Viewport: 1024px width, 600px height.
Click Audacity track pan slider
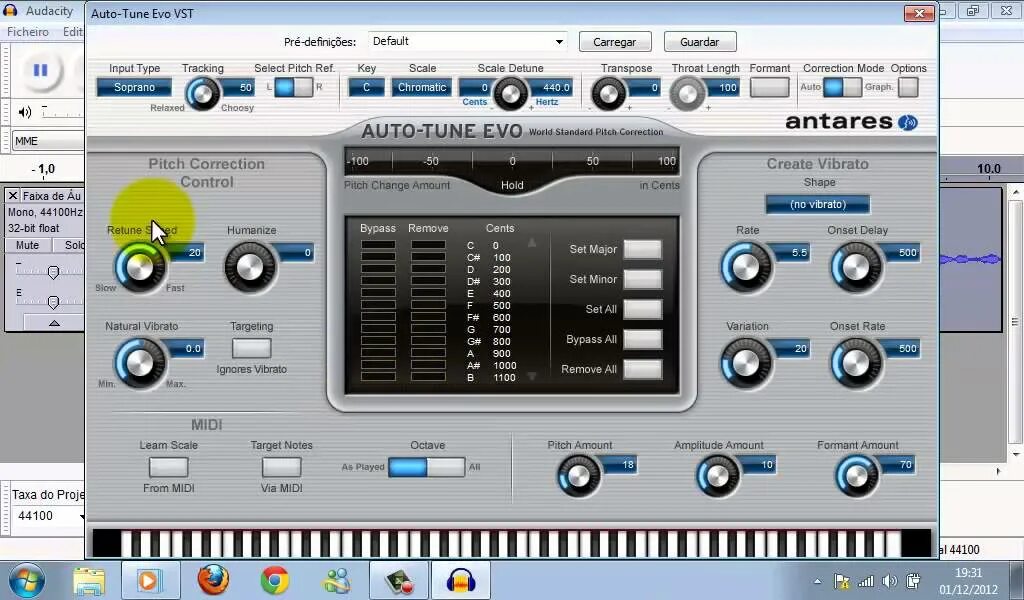point(54,302)
